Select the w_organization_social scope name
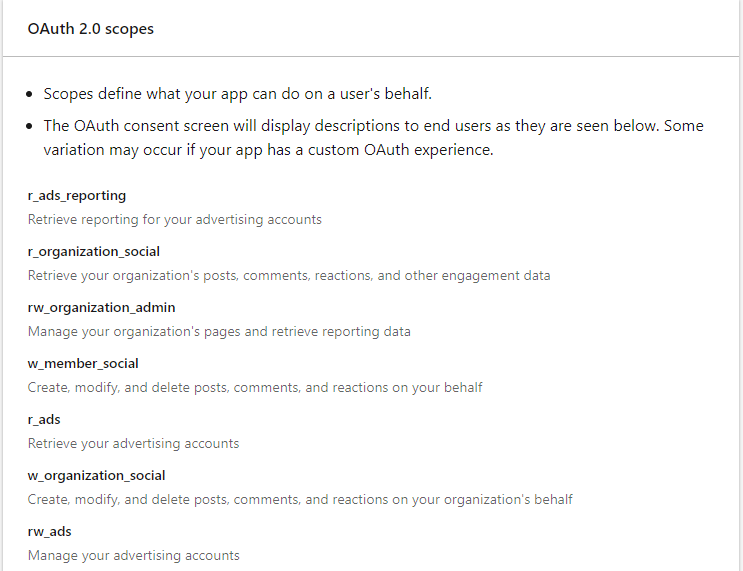The image size is (743, 571). coord(96,475)
